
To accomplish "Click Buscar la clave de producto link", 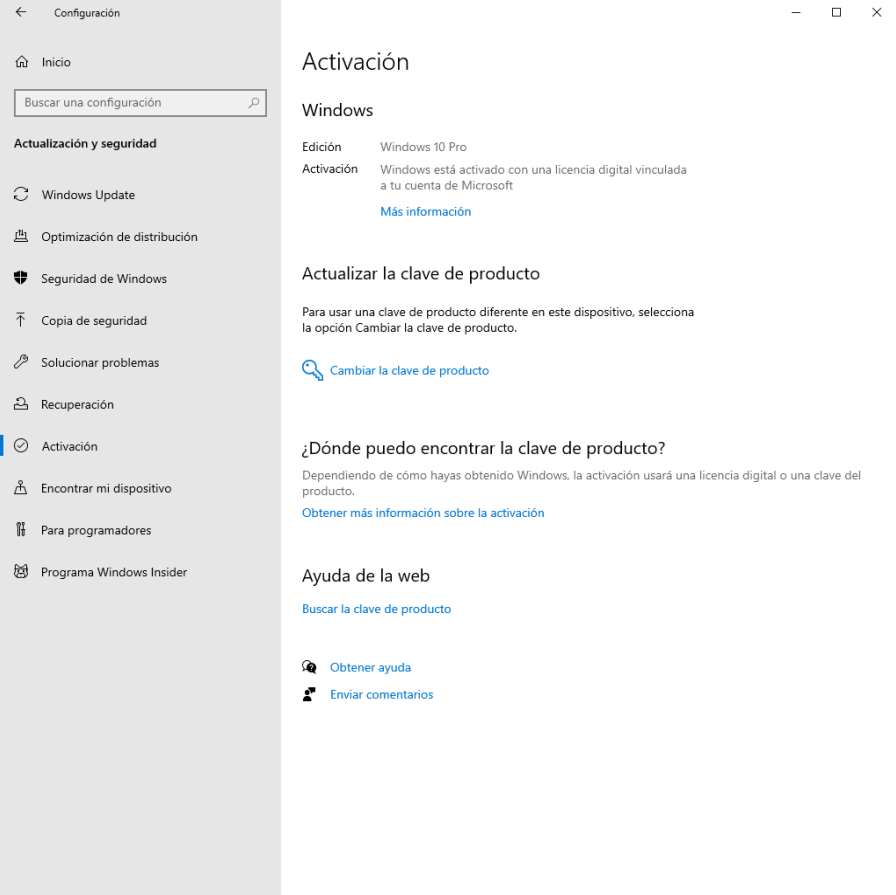I will [x=377, y=609].
